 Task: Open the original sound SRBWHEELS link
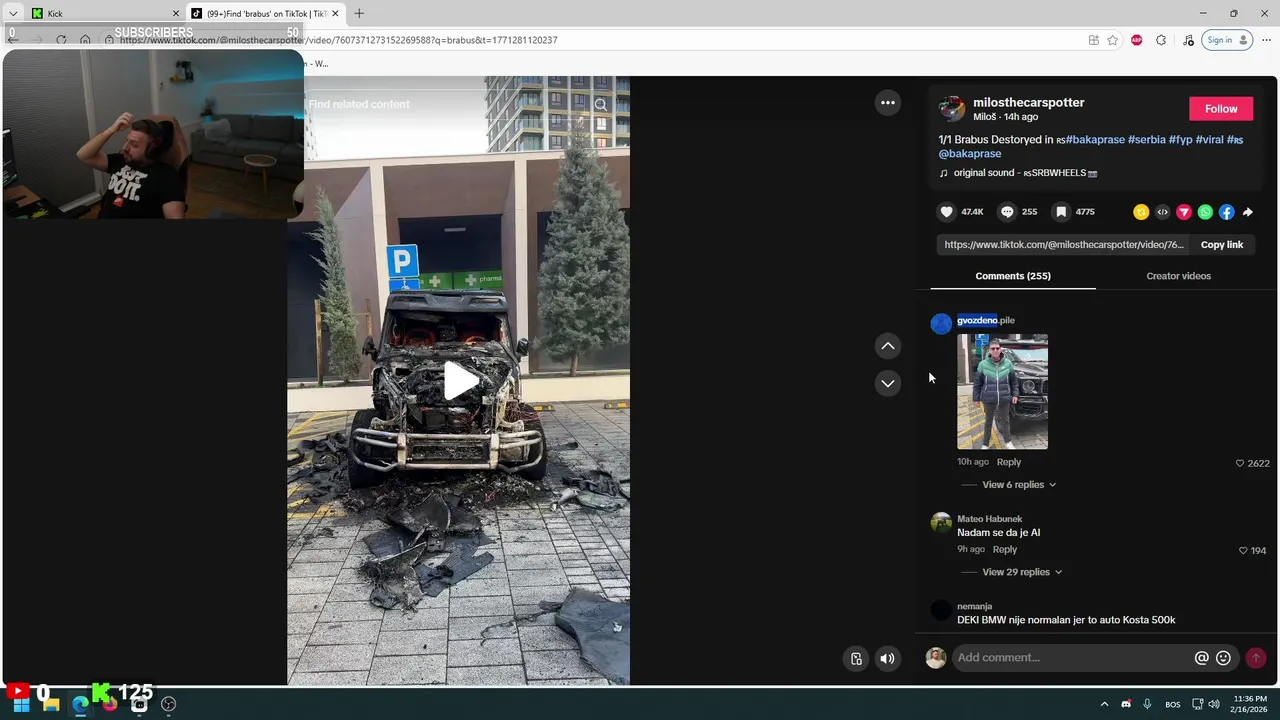point(1025,173)
